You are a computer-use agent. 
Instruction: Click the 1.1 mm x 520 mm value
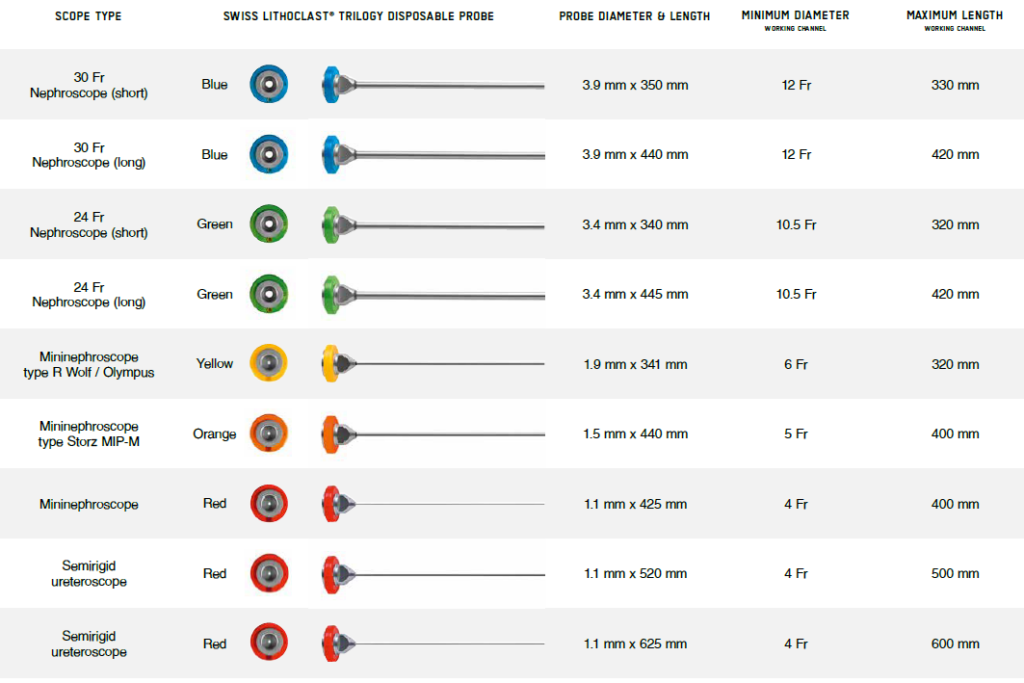(x=635, y=574)
